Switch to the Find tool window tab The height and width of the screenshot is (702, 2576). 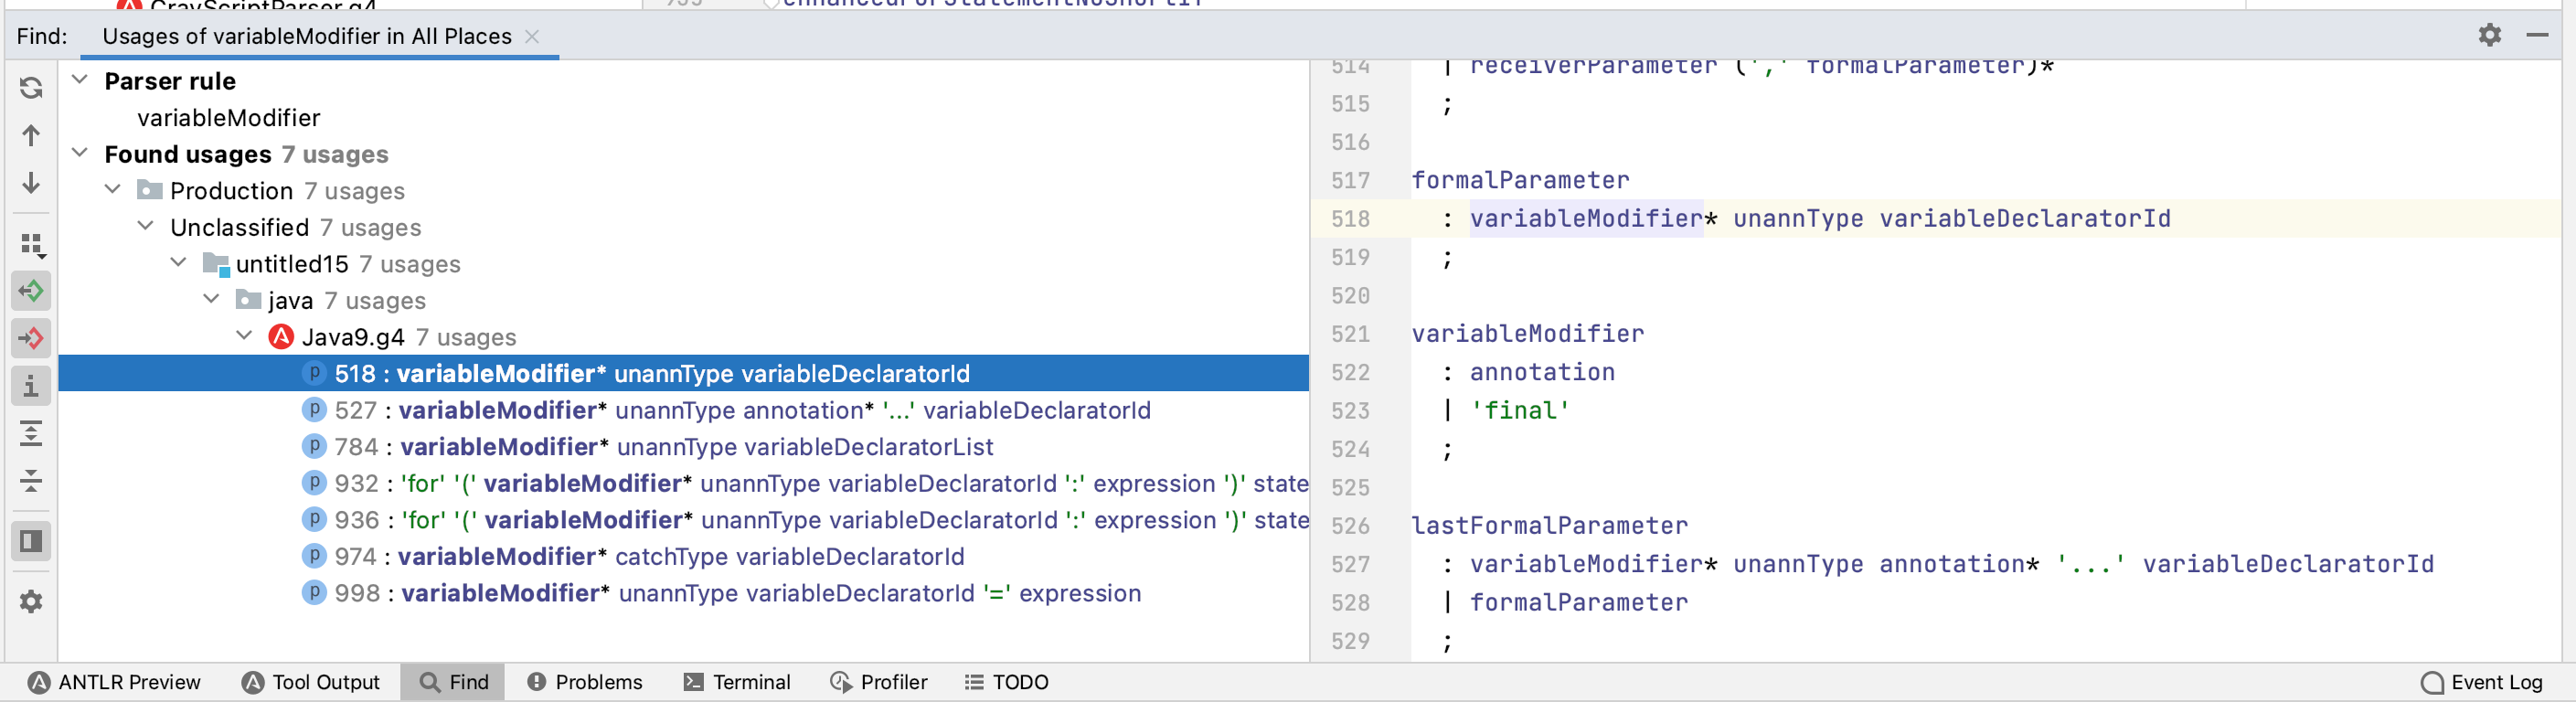[453, 682]
